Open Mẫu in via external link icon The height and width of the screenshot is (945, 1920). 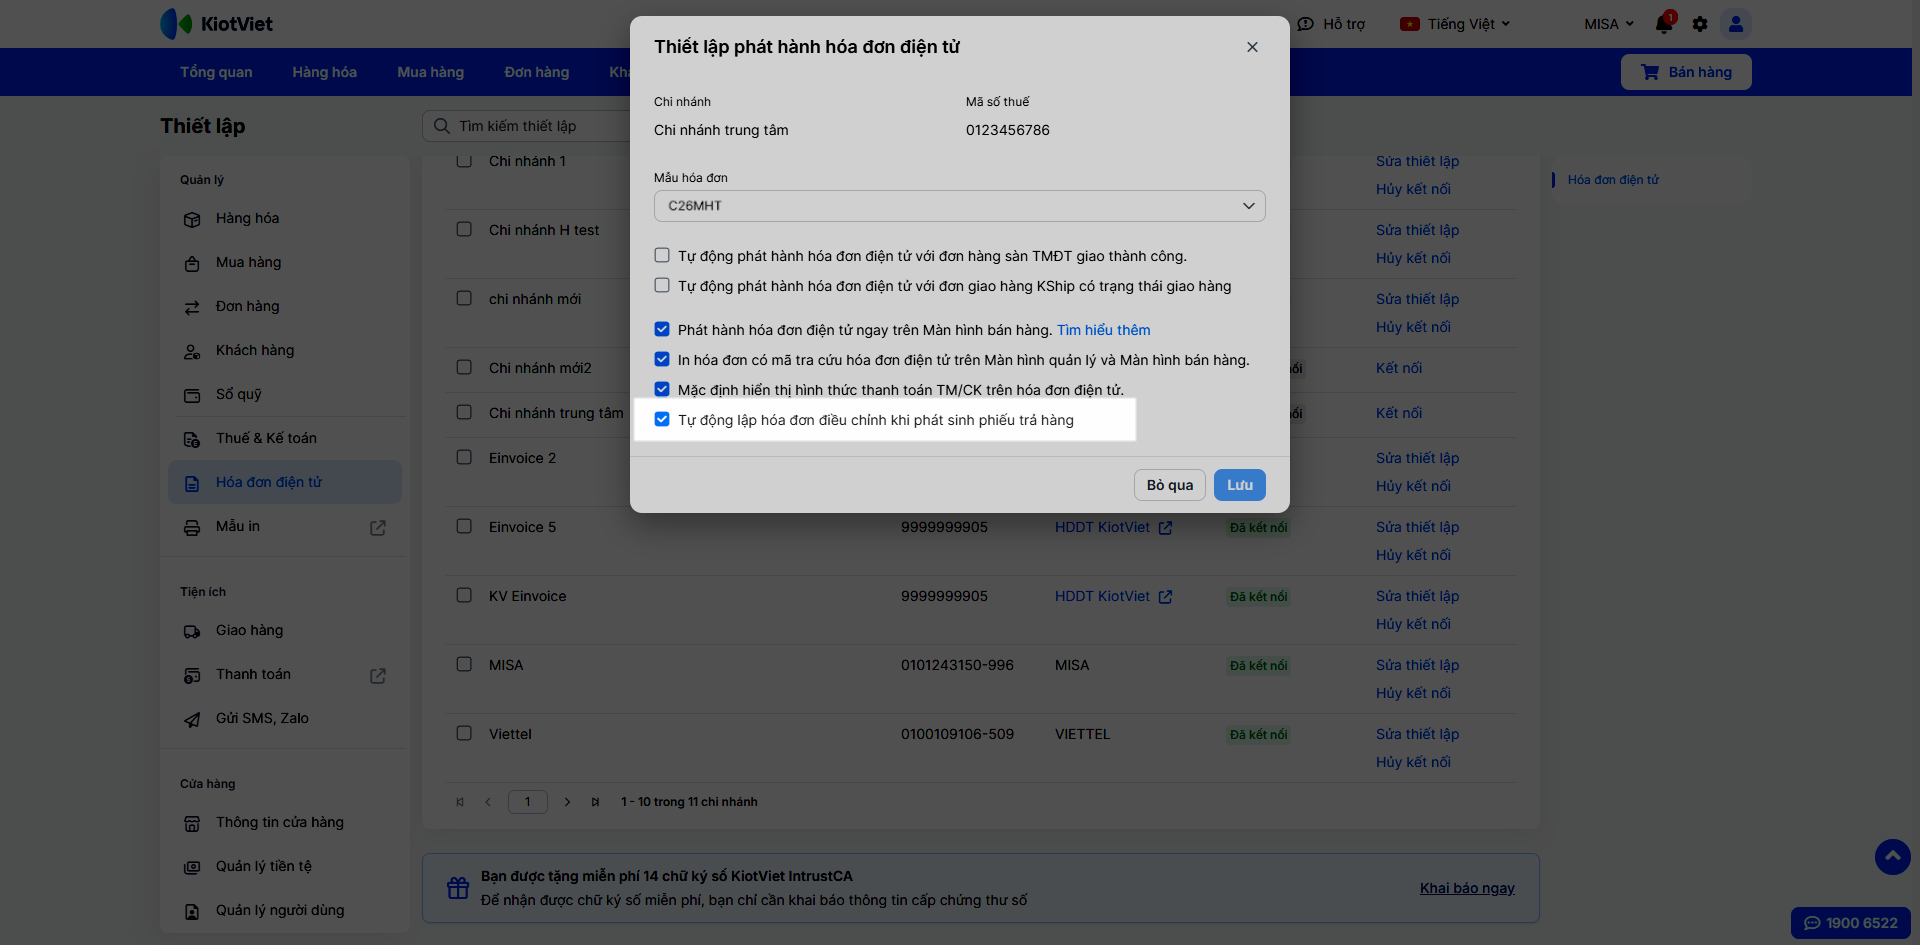pos(378,528)
